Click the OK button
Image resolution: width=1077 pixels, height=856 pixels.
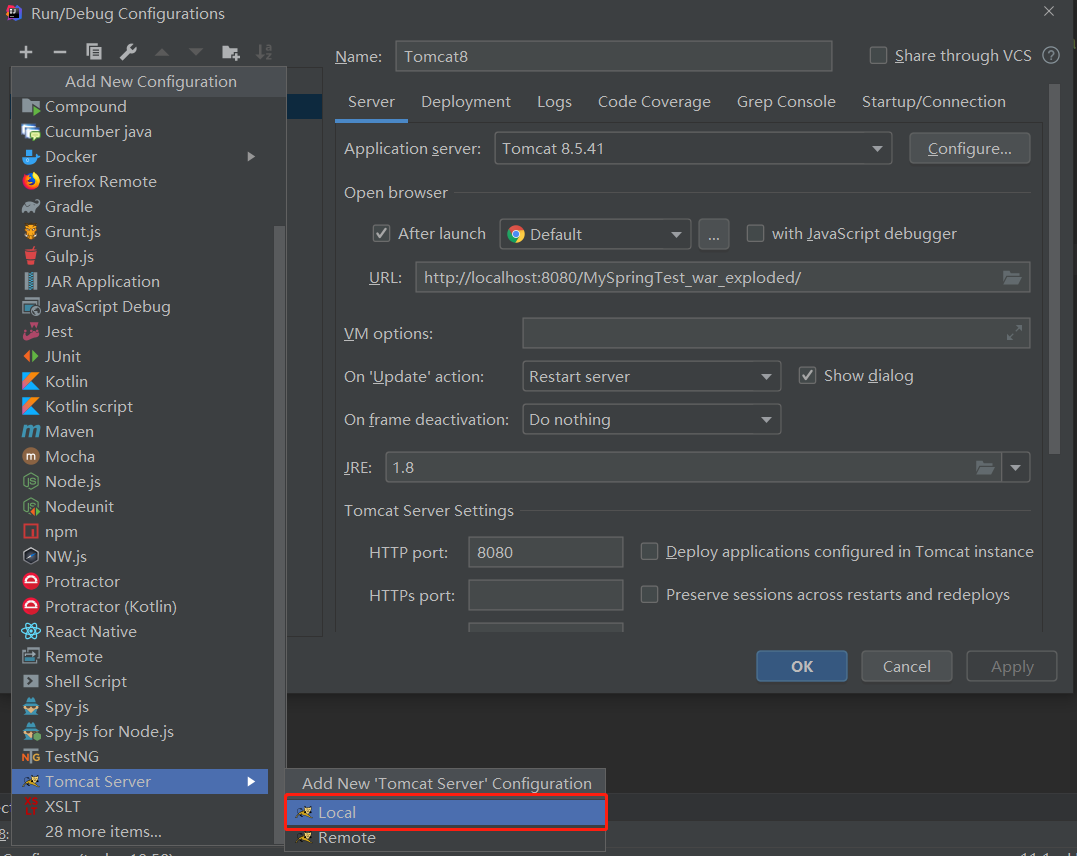click(802, 666)
